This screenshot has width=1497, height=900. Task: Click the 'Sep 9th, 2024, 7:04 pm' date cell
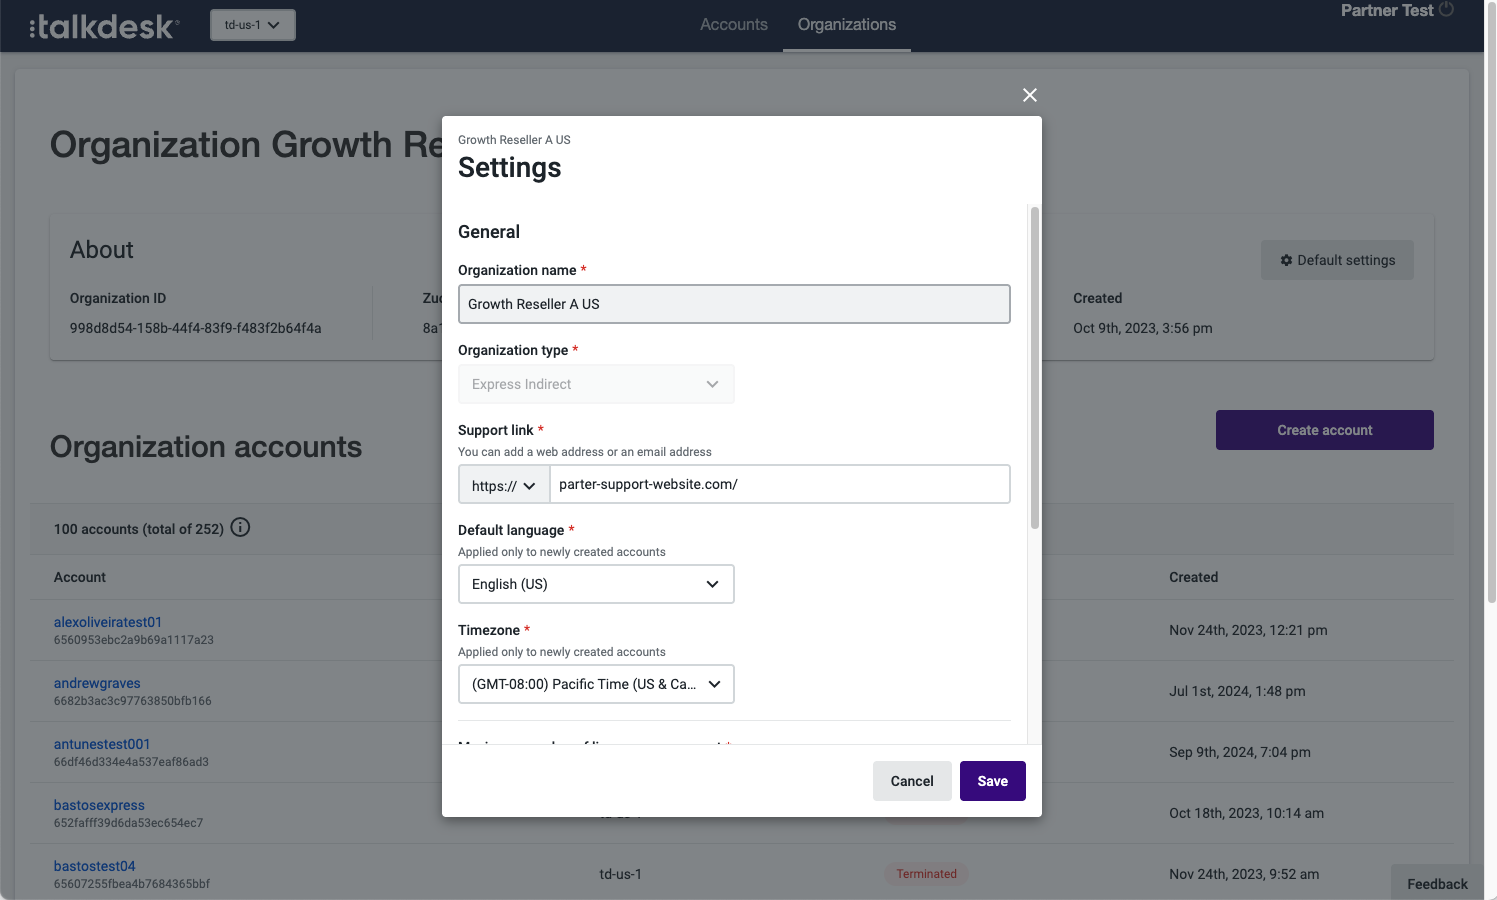(x=1240, y=752)
